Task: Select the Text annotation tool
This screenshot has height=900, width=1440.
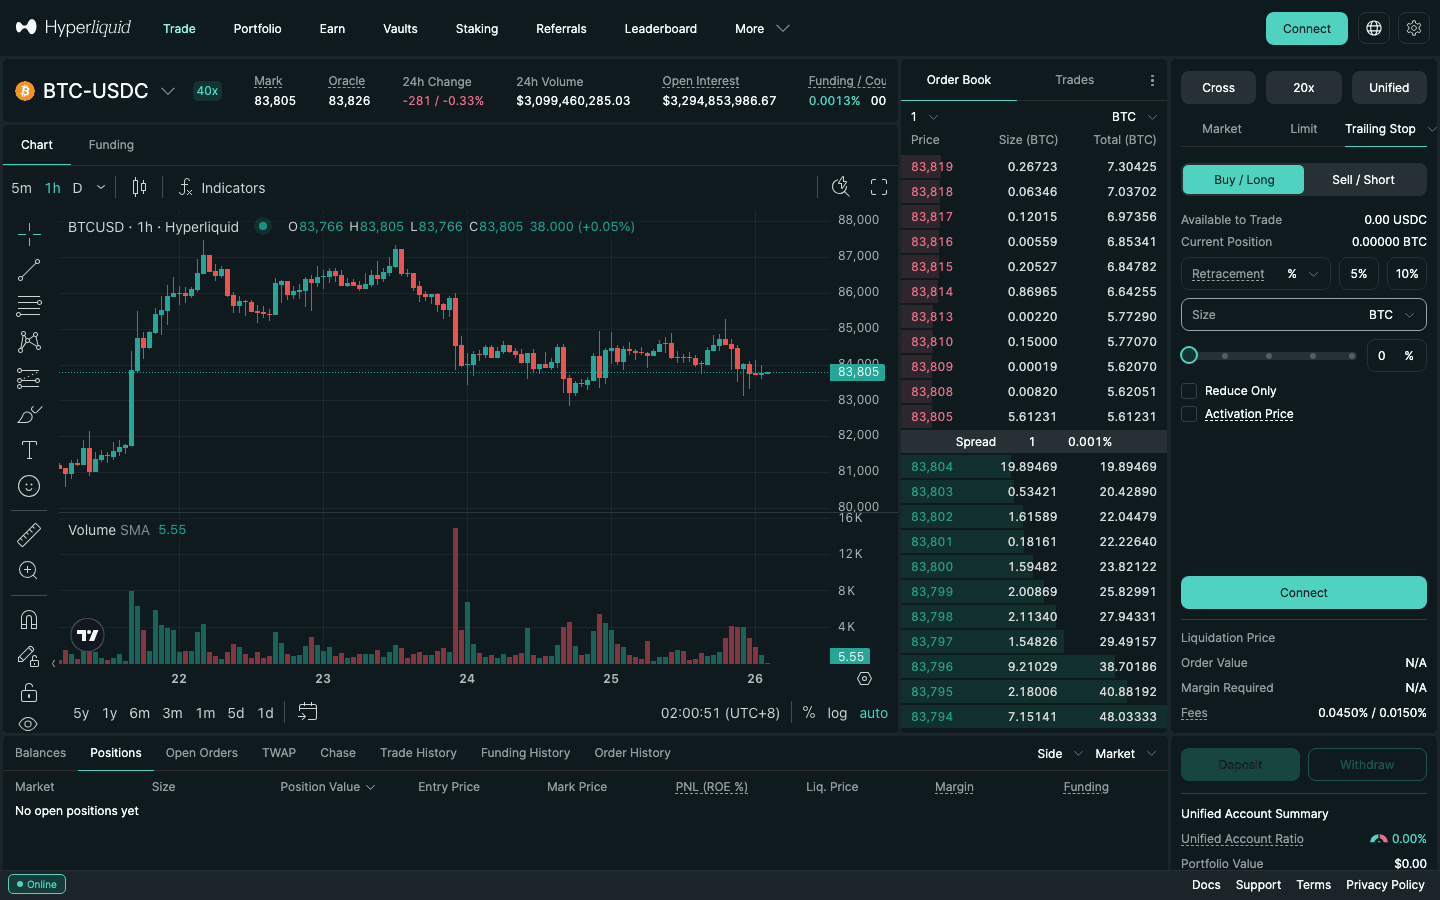Action: click(29, 450)
